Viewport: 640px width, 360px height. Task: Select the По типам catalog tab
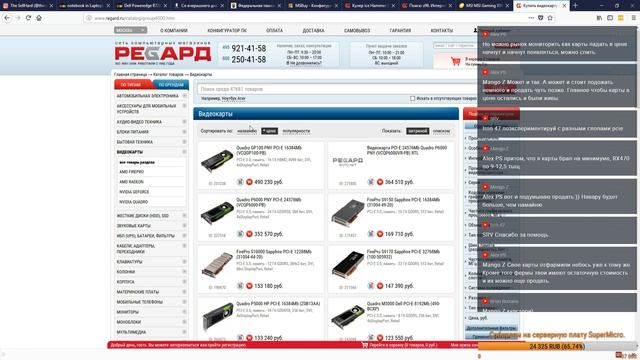tap(133, 84)
